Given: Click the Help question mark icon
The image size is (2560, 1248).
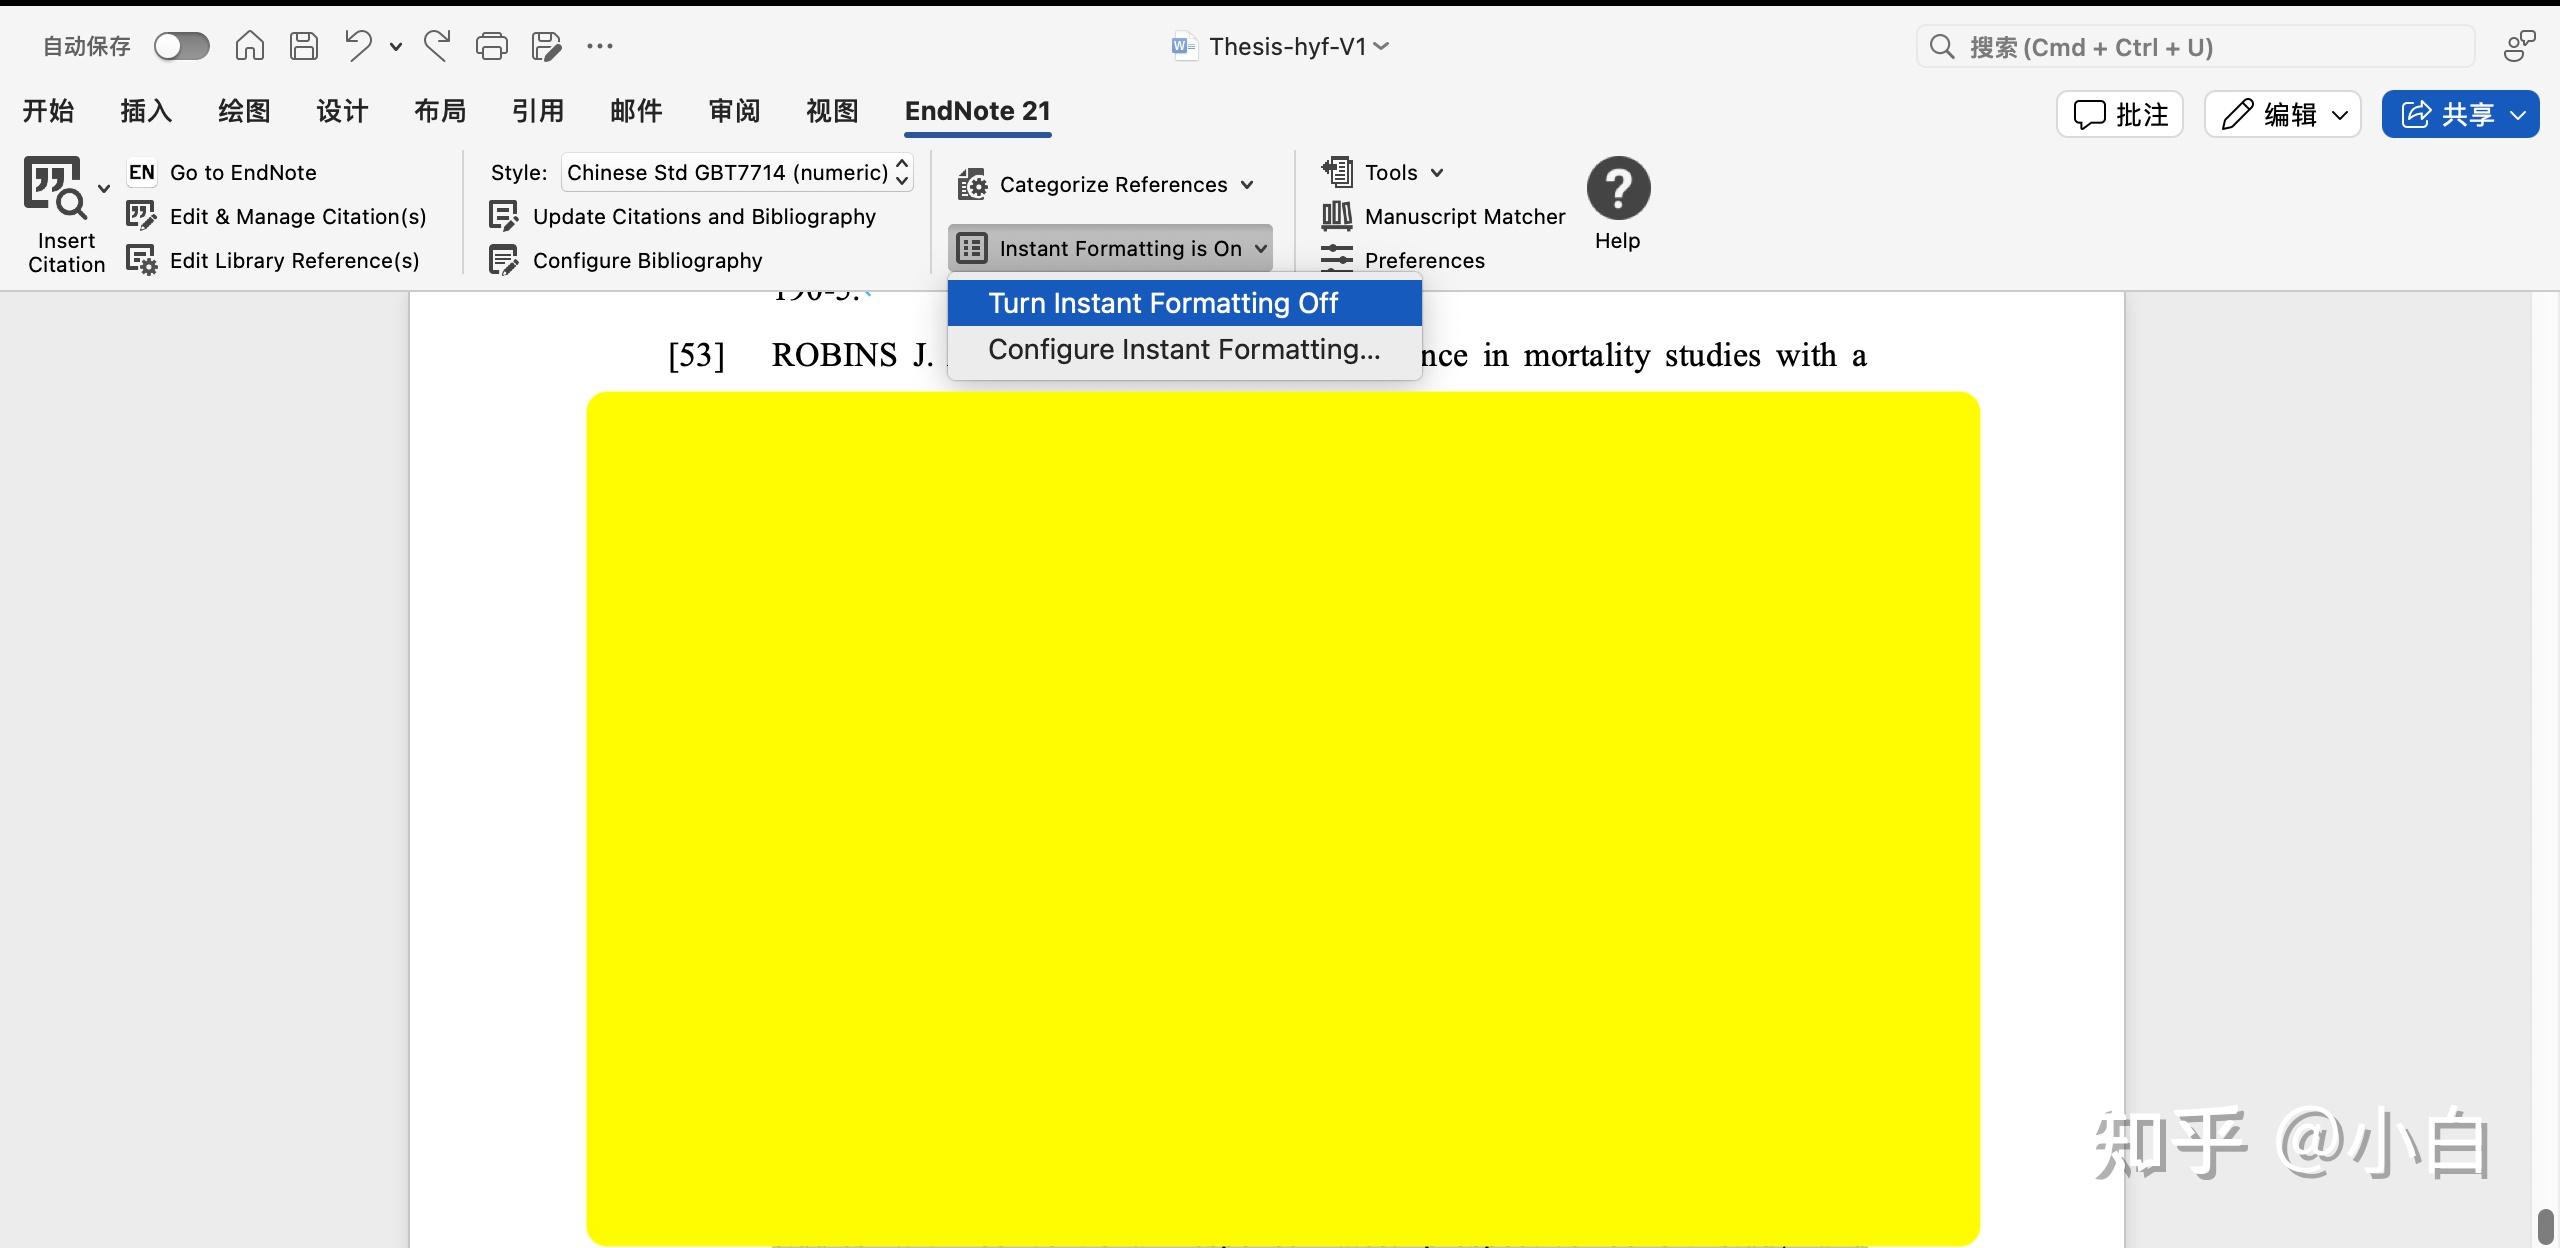Looking at the screenshot, I should click(x=1617, y=188).
